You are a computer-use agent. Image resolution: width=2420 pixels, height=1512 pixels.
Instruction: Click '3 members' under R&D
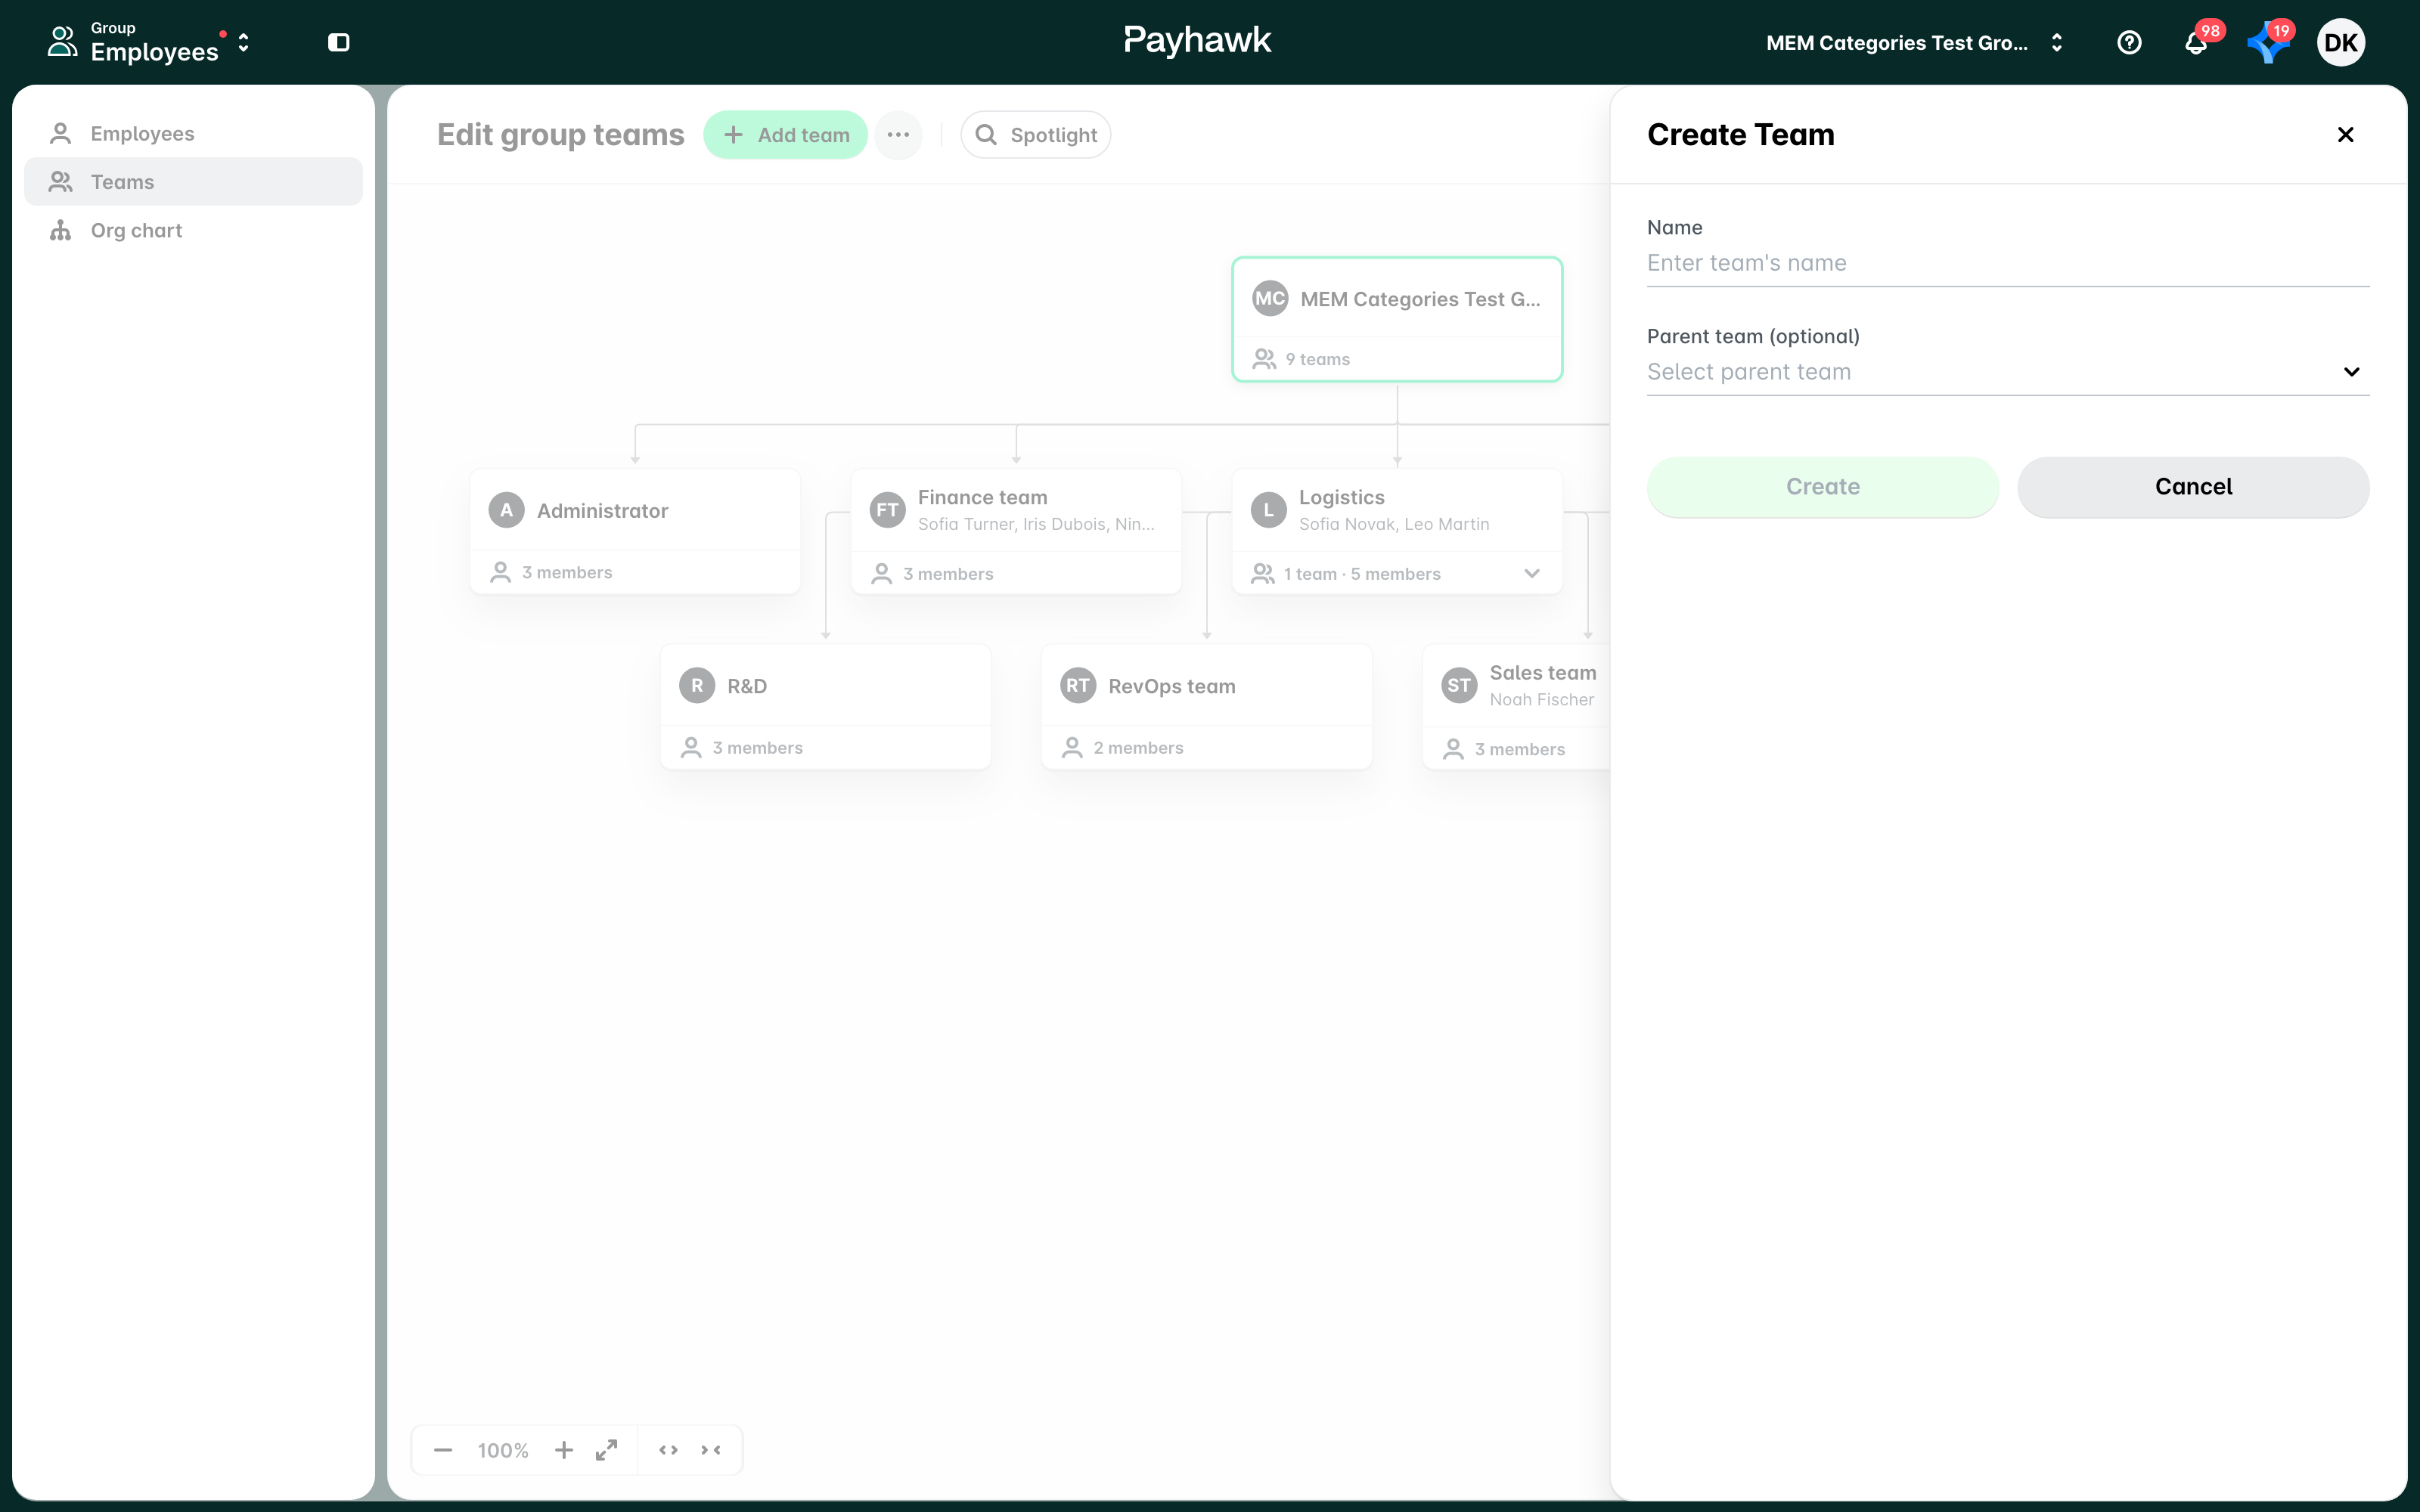pyautogui.click(x=757, y=748)
